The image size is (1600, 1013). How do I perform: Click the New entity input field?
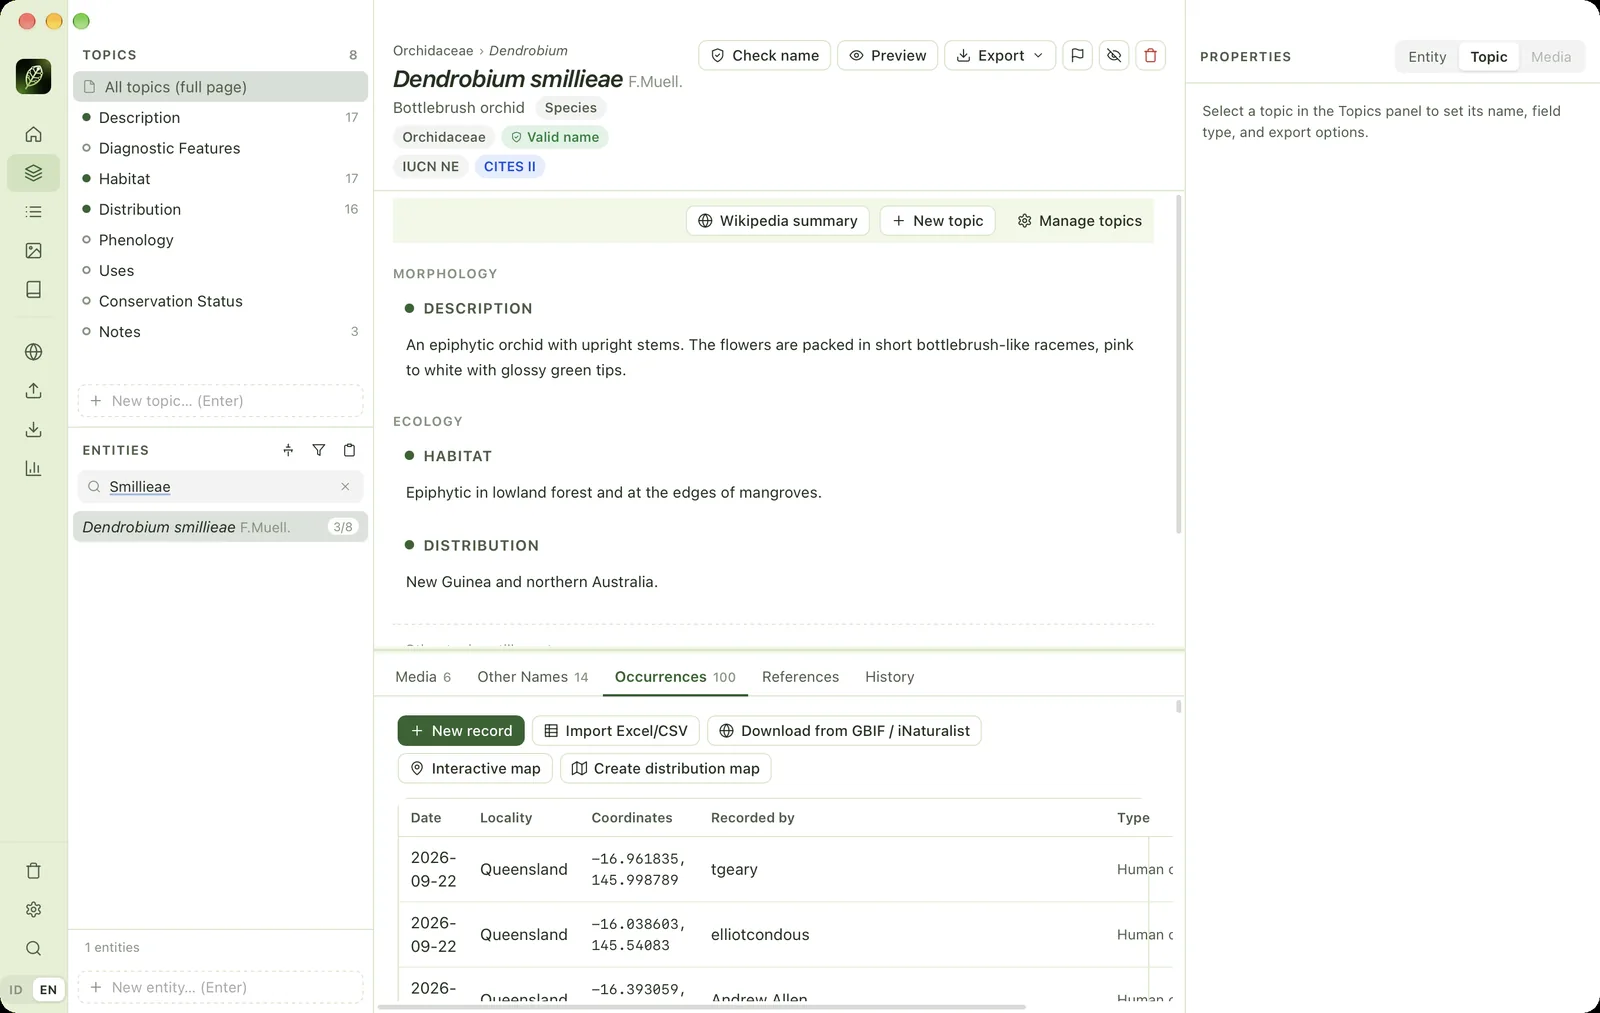pyautogui.click(x=220, y=988)
